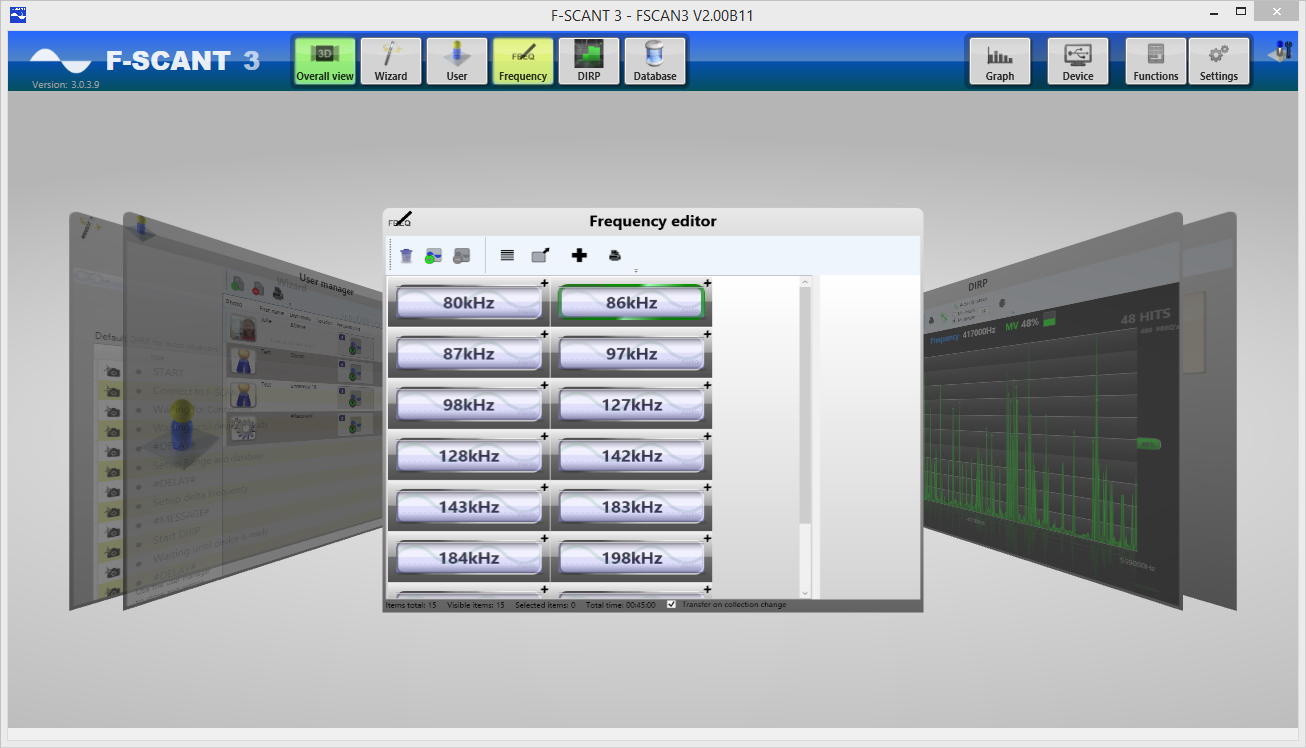Select the 127kHz frequency button
The image size is (1306, 748).
pos(632,404)
